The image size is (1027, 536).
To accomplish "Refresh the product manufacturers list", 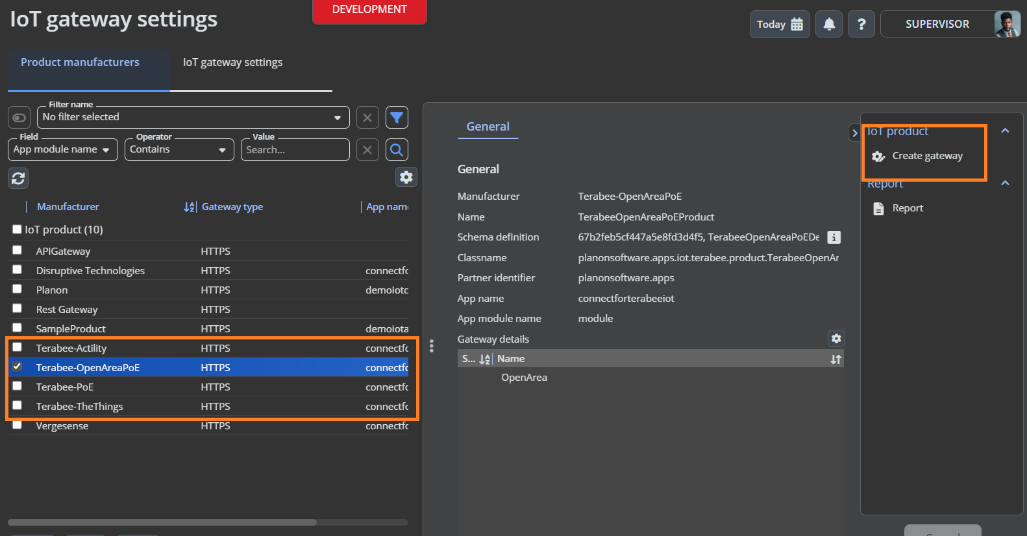I will point(18,178).
